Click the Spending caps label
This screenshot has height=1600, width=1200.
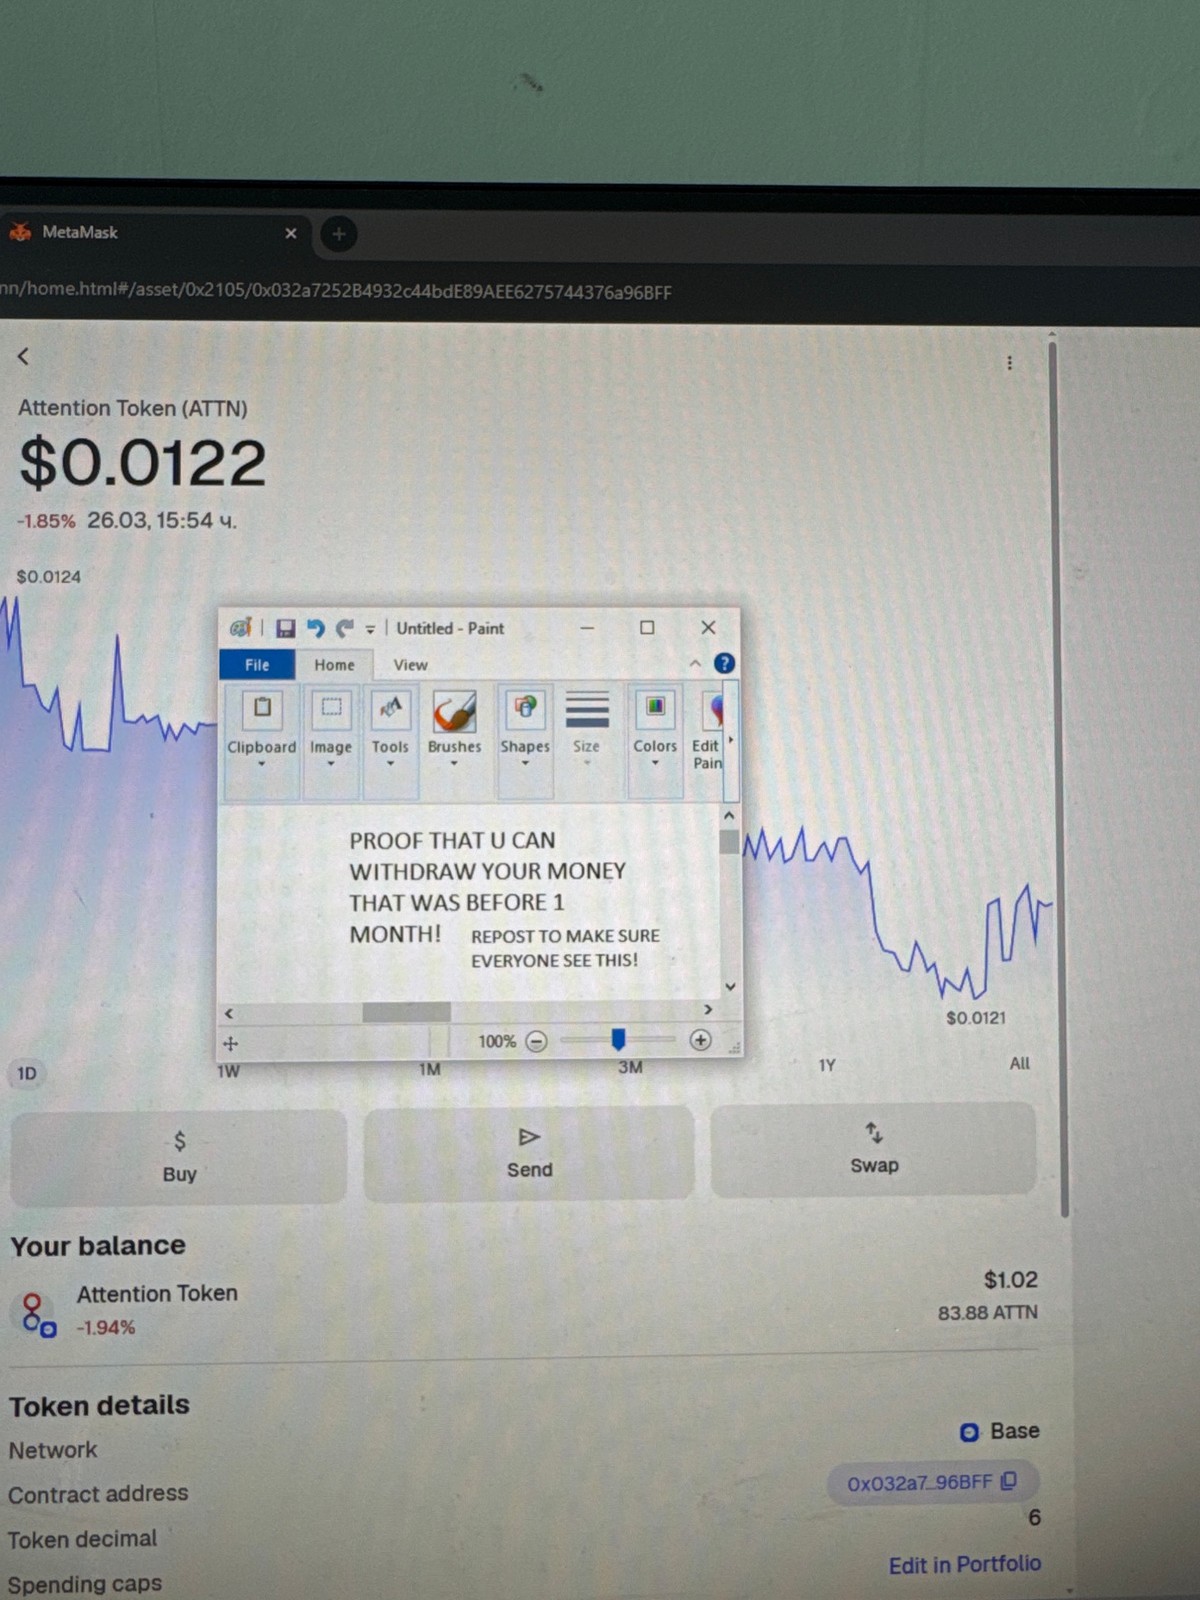coord(85,1584)
